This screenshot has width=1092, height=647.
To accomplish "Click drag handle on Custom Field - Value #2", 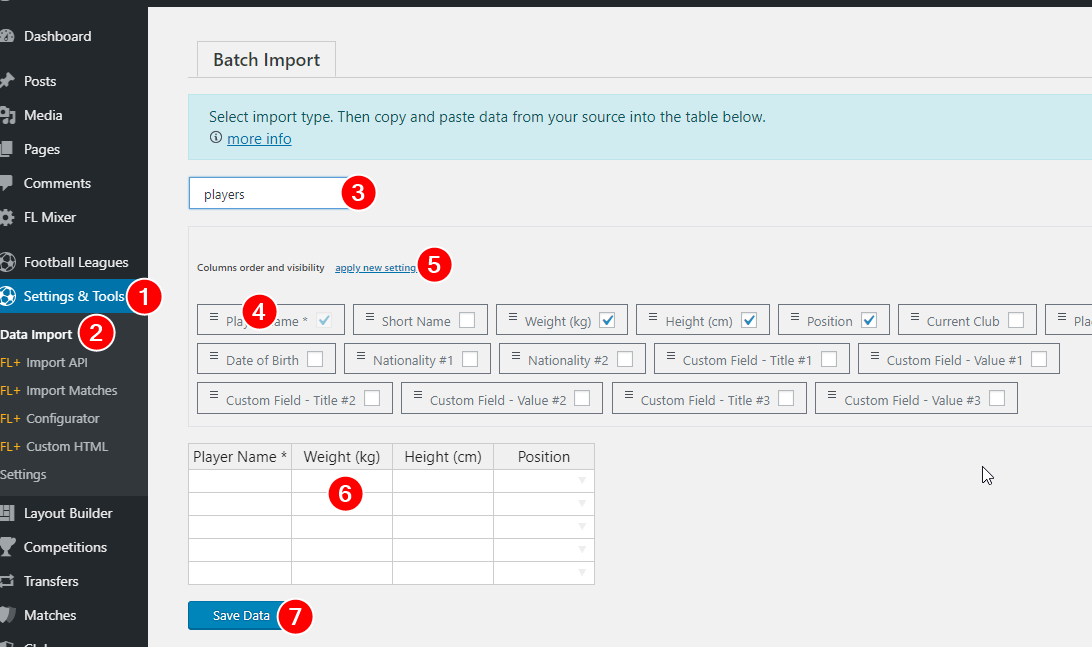I will [x=418, y=395].
